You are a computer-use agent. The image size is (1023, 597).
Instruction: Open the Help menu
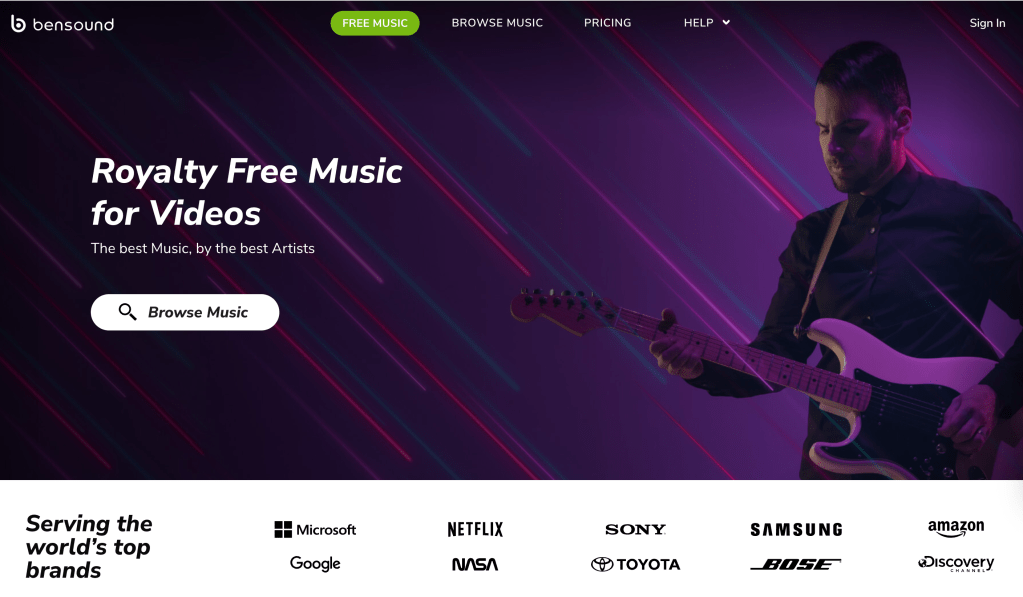(x=698, y=23)
